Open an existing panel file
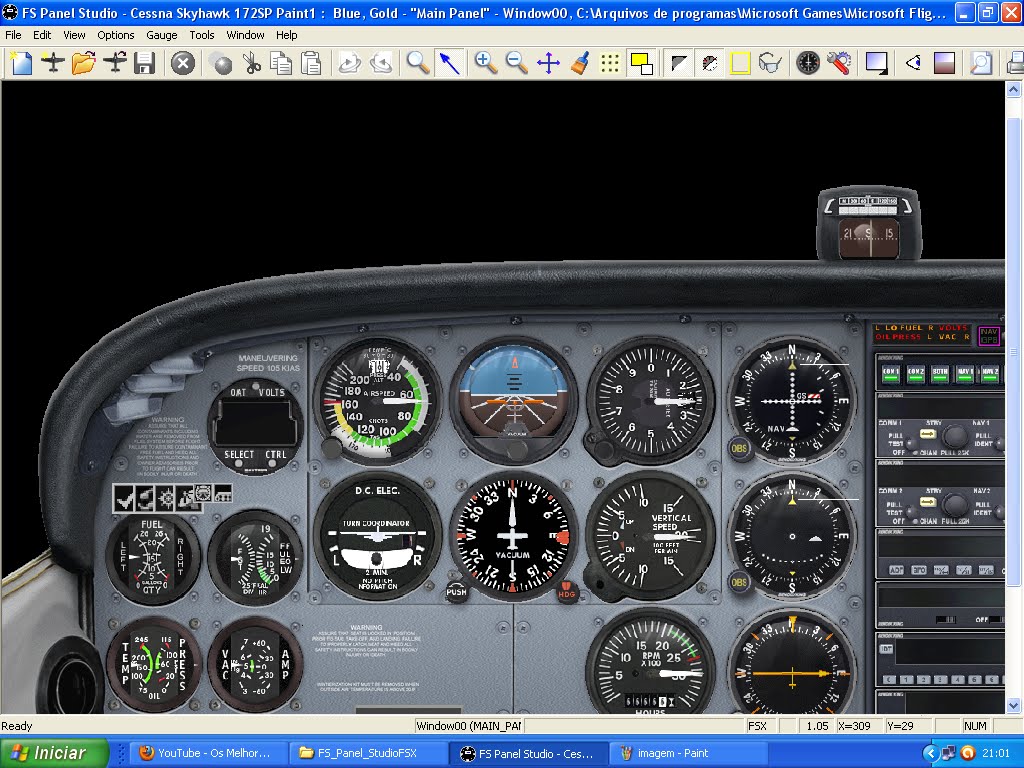This screenshot has width=1024, height=768. [x=84, y=62]
